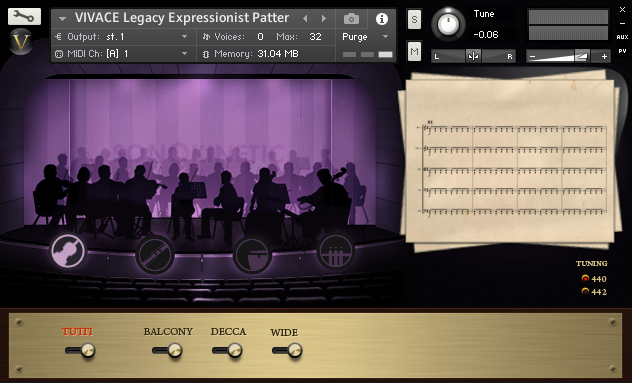Open snapshot view with camera icon
The height and width of the screenshot is (383, 632).
(351, 19)
